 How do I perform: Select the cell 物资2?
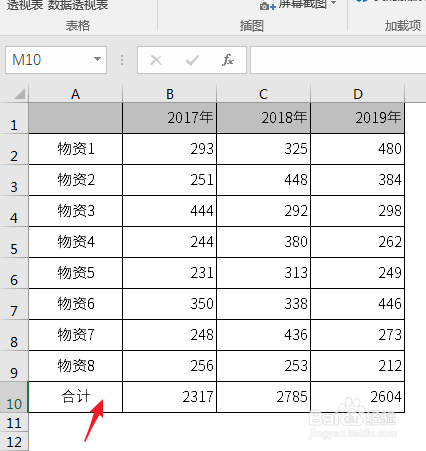76,180
